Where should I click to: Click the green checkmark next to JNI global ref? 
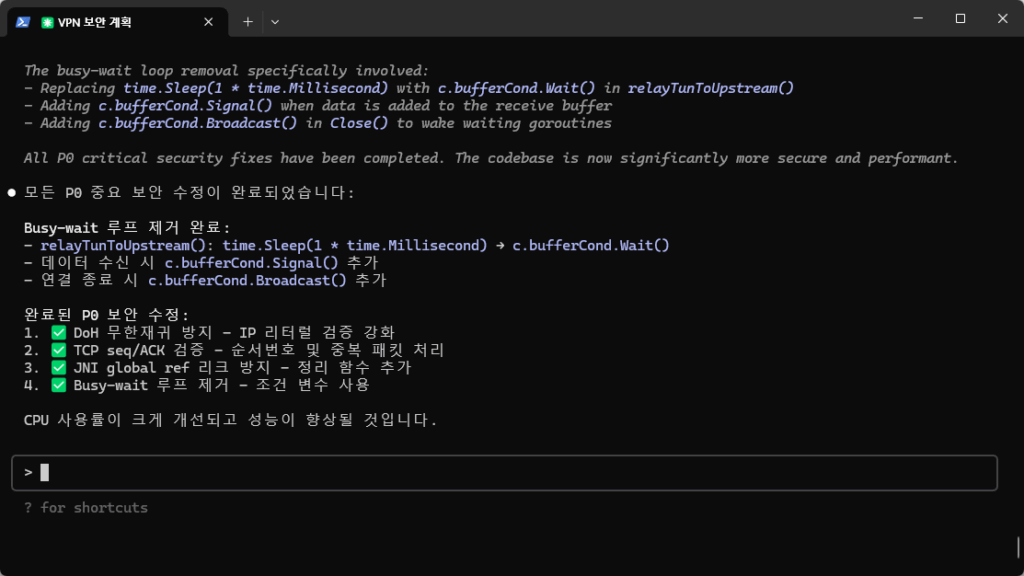tap(58, 367)
